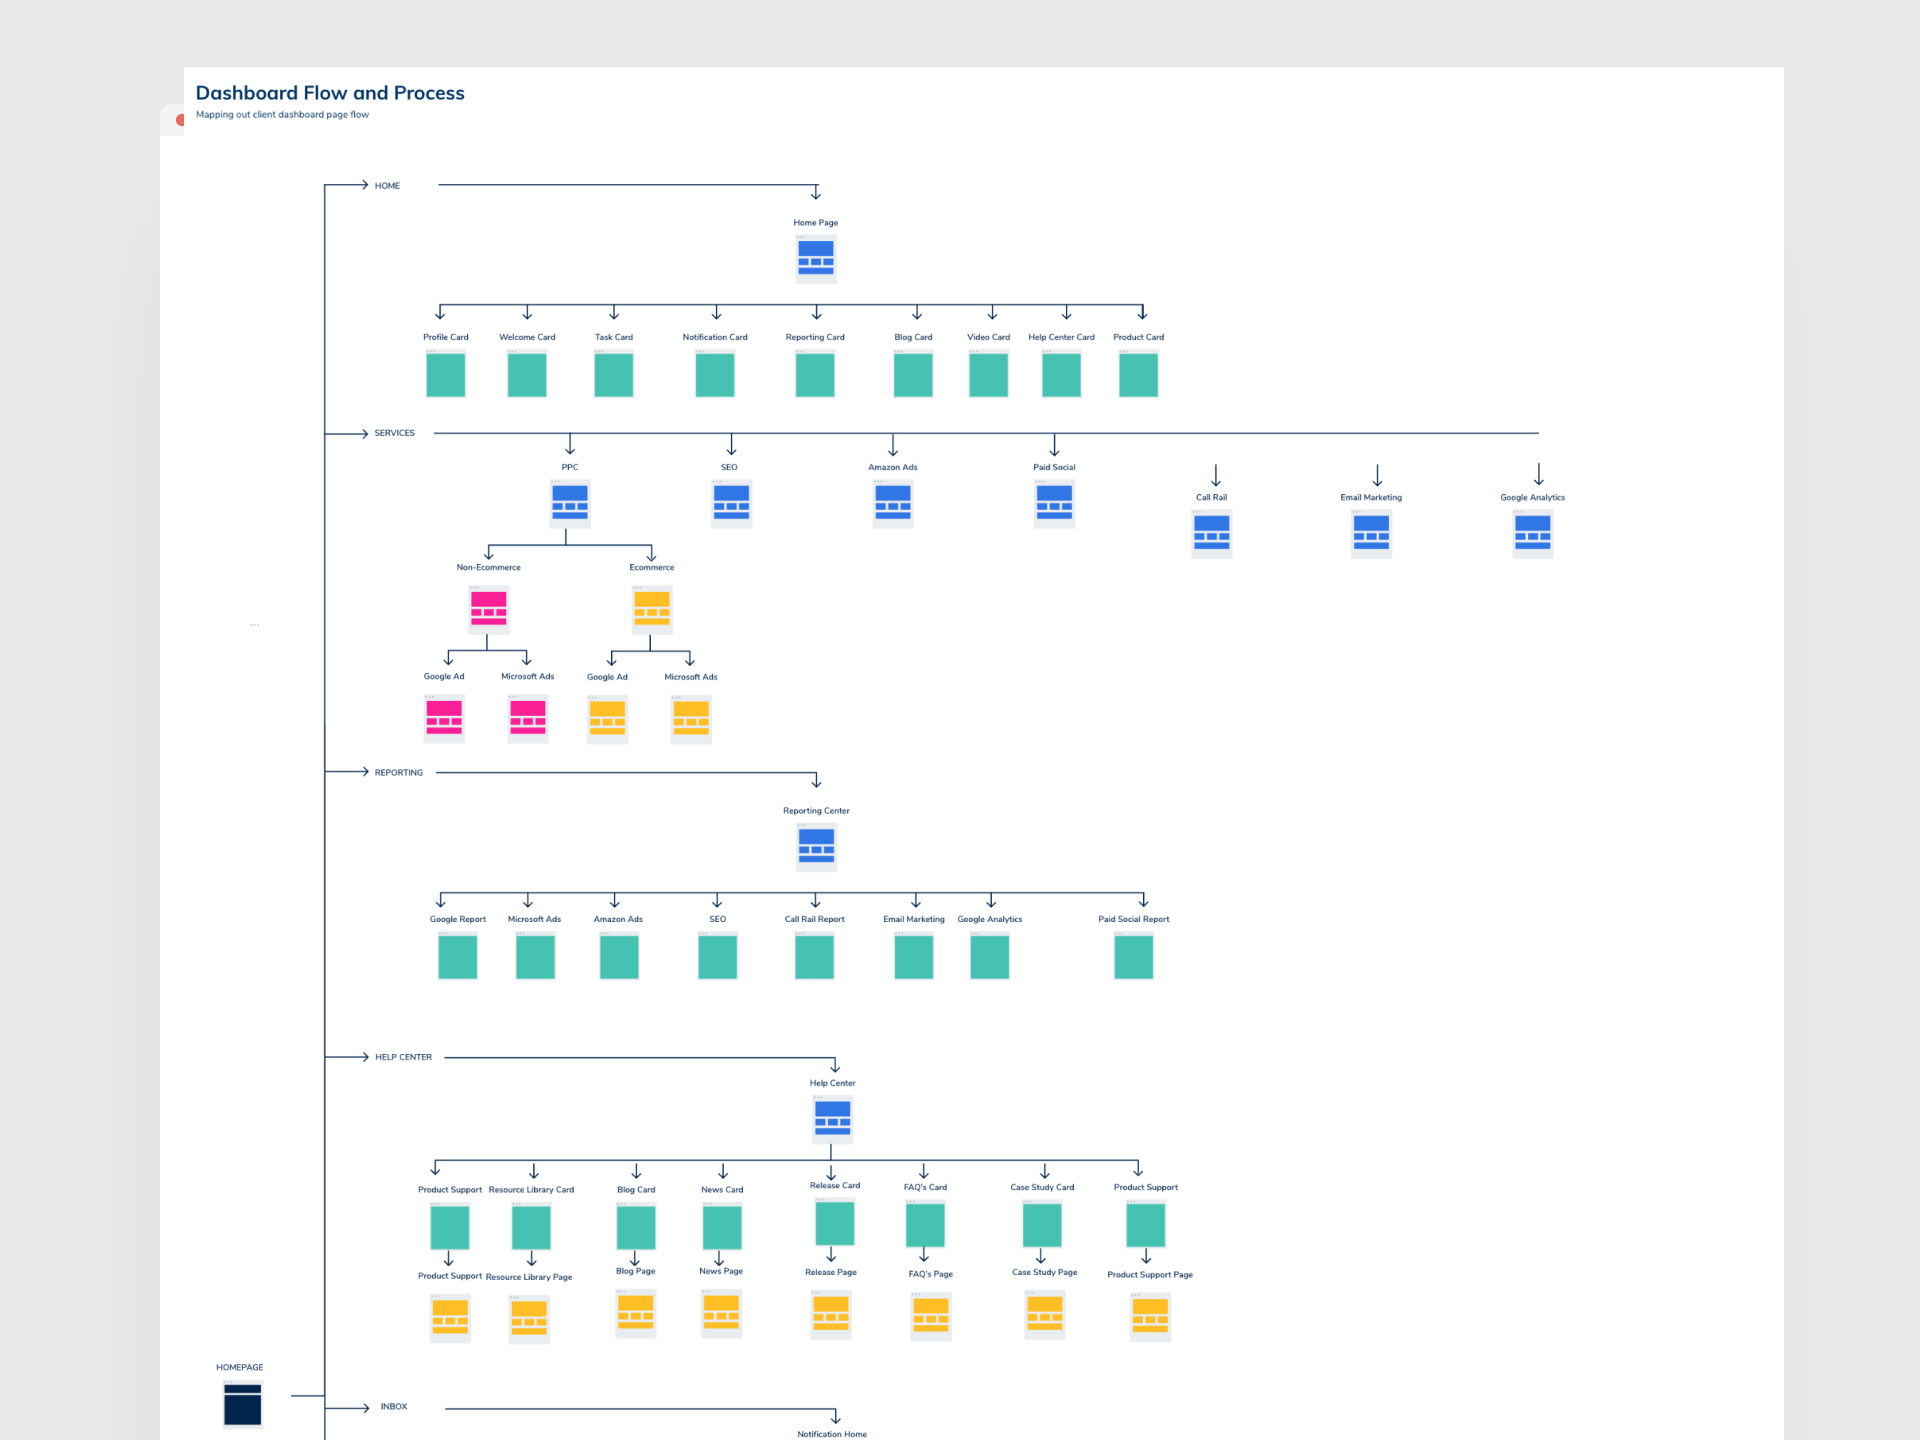Click the Video Card teal thumbnail
Image resolution: width=1920 pixels, height=1440 pixels.
point(988,373)
